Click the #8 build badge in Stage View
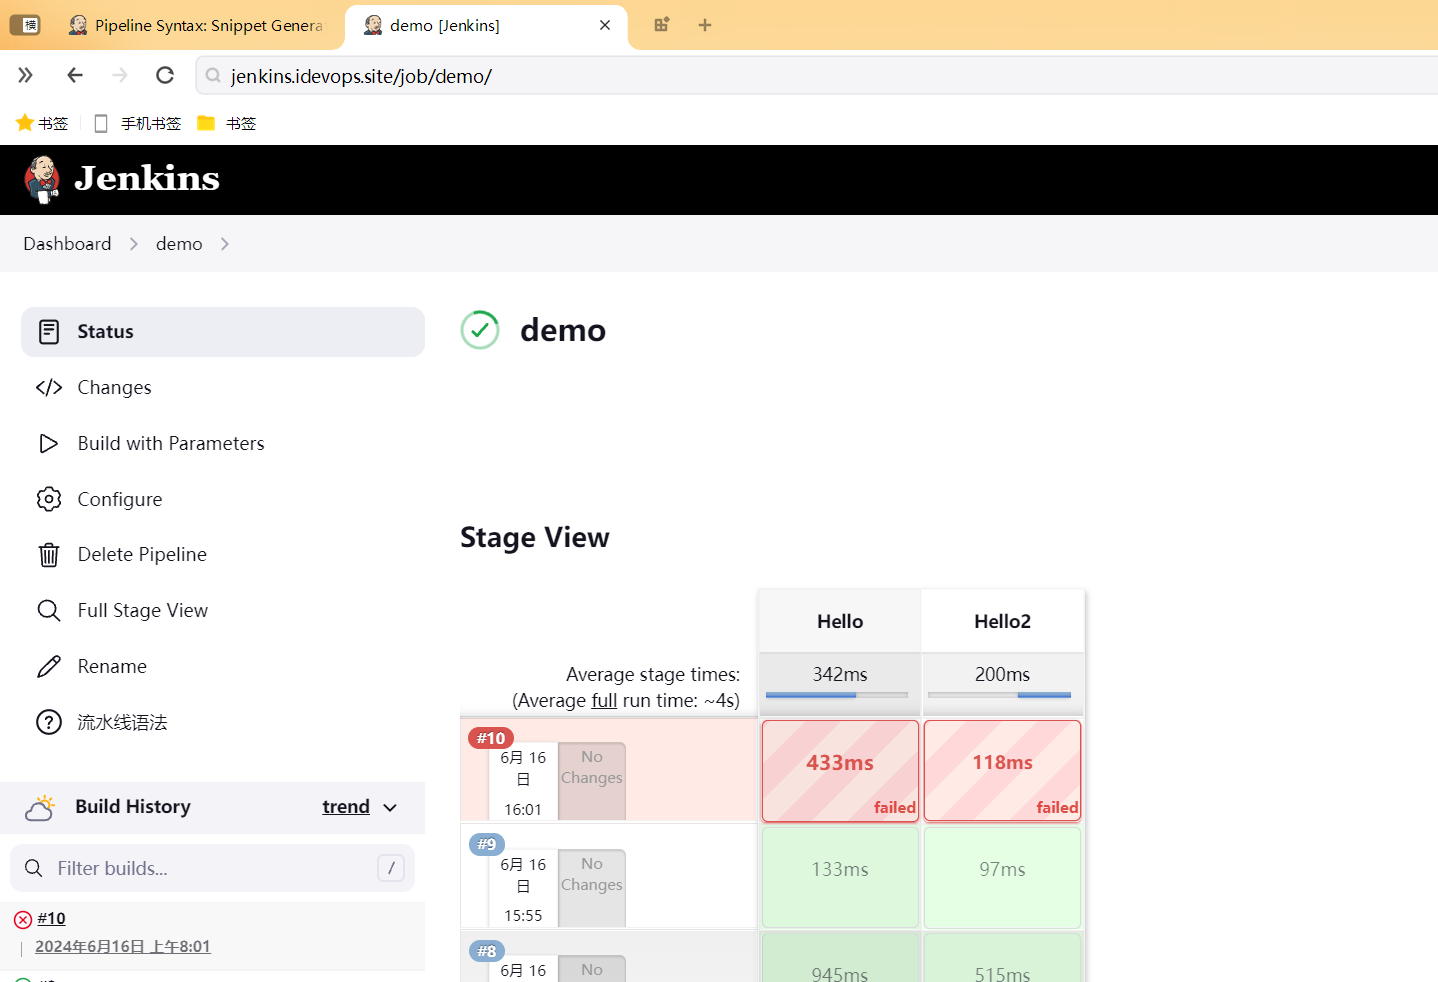1438x982 pixels. (487, 951)
